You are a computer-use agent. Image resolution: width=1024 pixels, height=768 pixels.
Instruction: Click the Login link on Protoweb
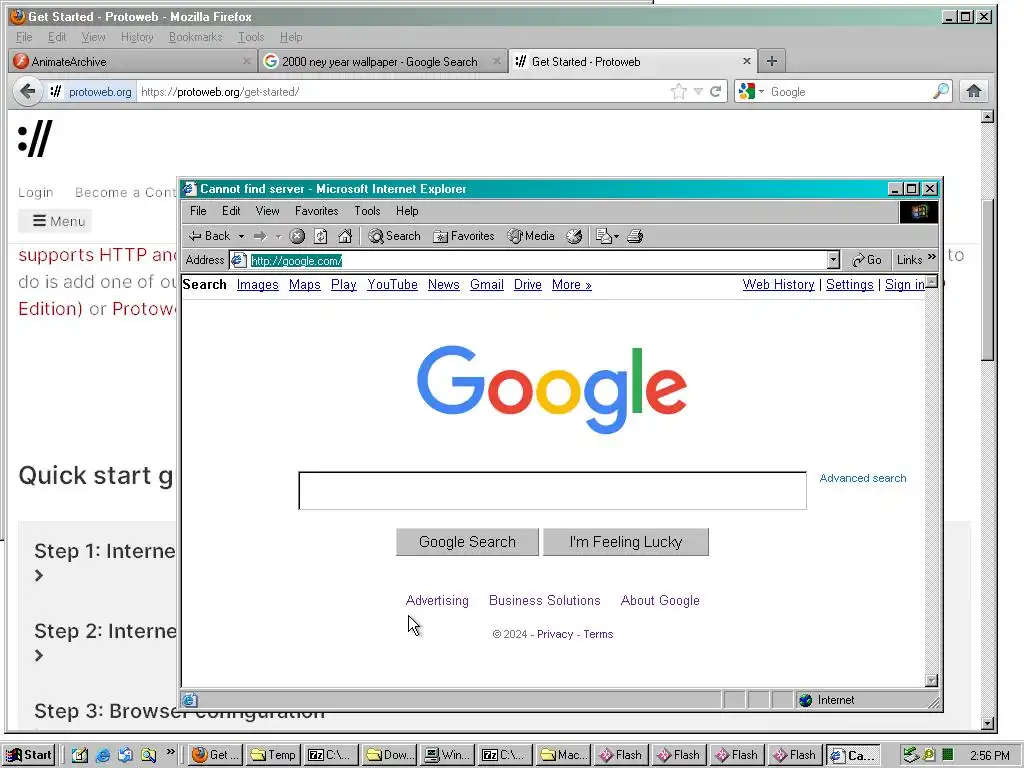coord(35,193)
